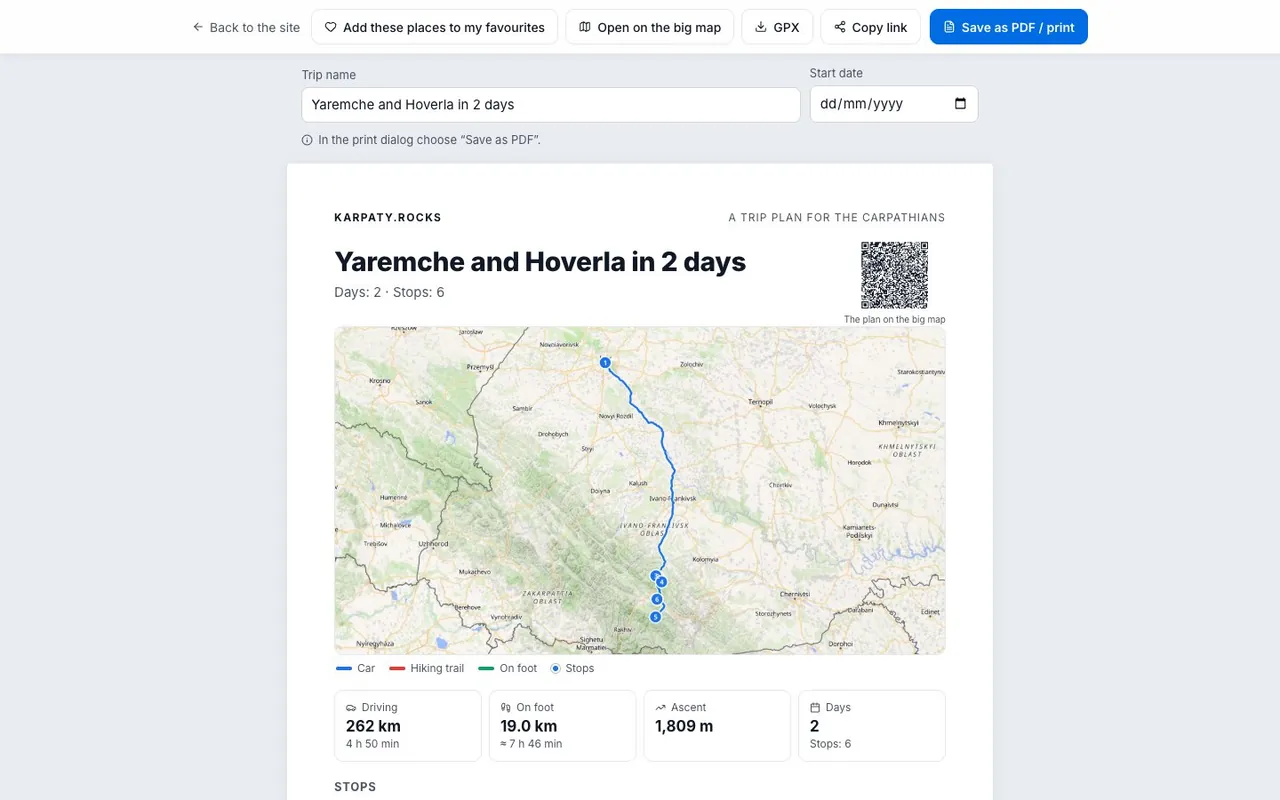Open the calendar picker icon
Image resolution: width=1280 pixels, height=800 pixels.
coord(960,104)
